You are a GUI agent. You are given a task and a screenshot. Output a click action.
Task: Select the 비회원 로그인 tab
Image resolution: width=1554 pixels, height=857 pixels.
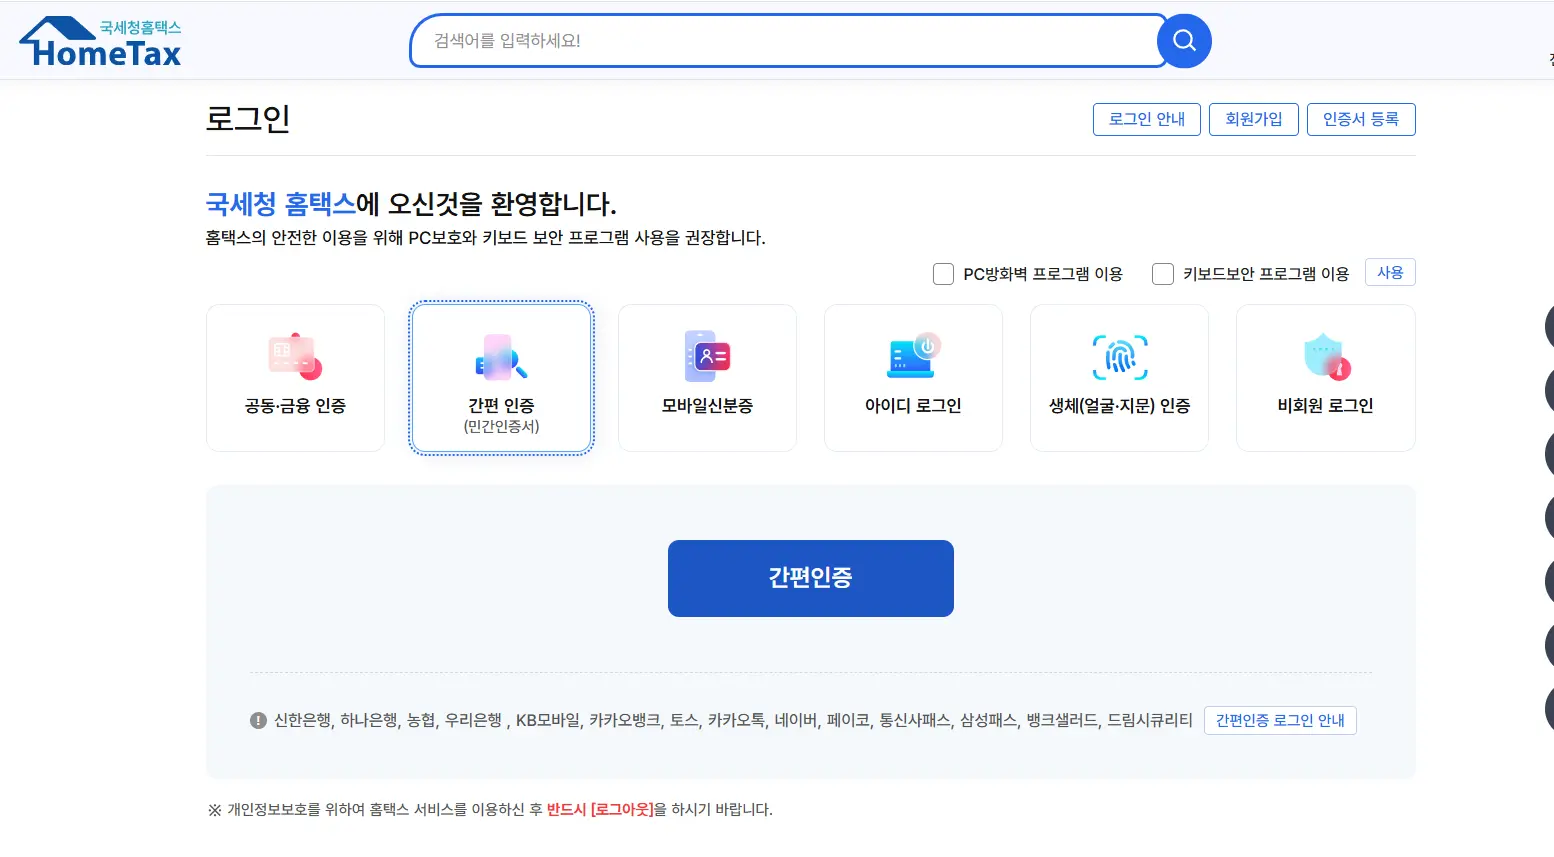[x=1325, y=378]
